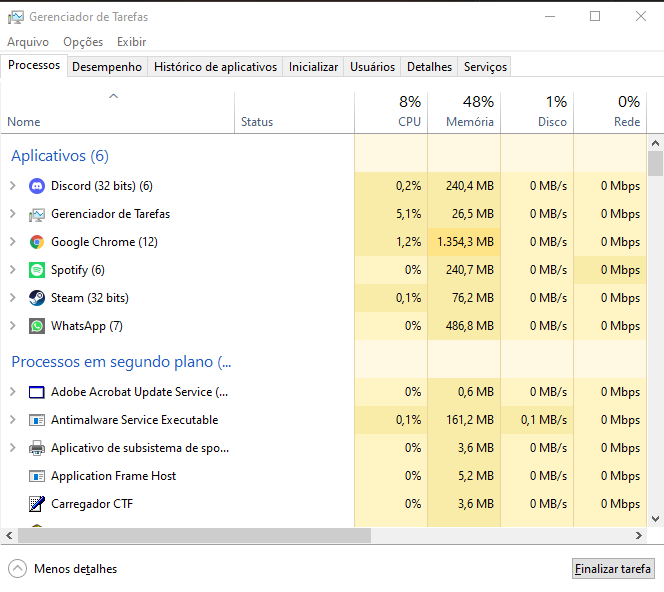Collapse details with Menos detalhes toggle

18,569
